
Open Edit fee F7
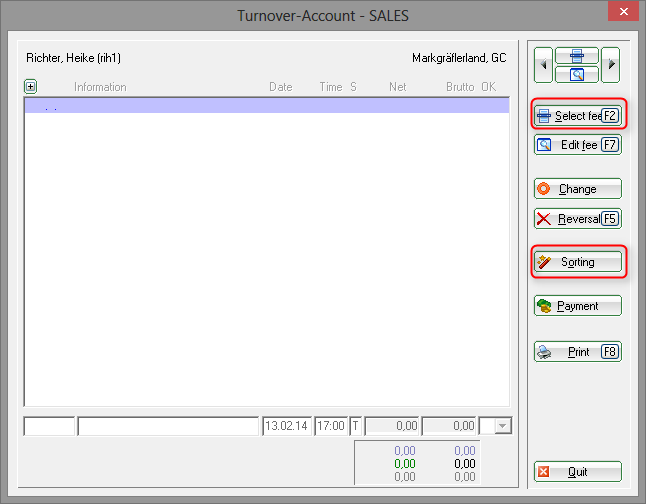(578, 145)
